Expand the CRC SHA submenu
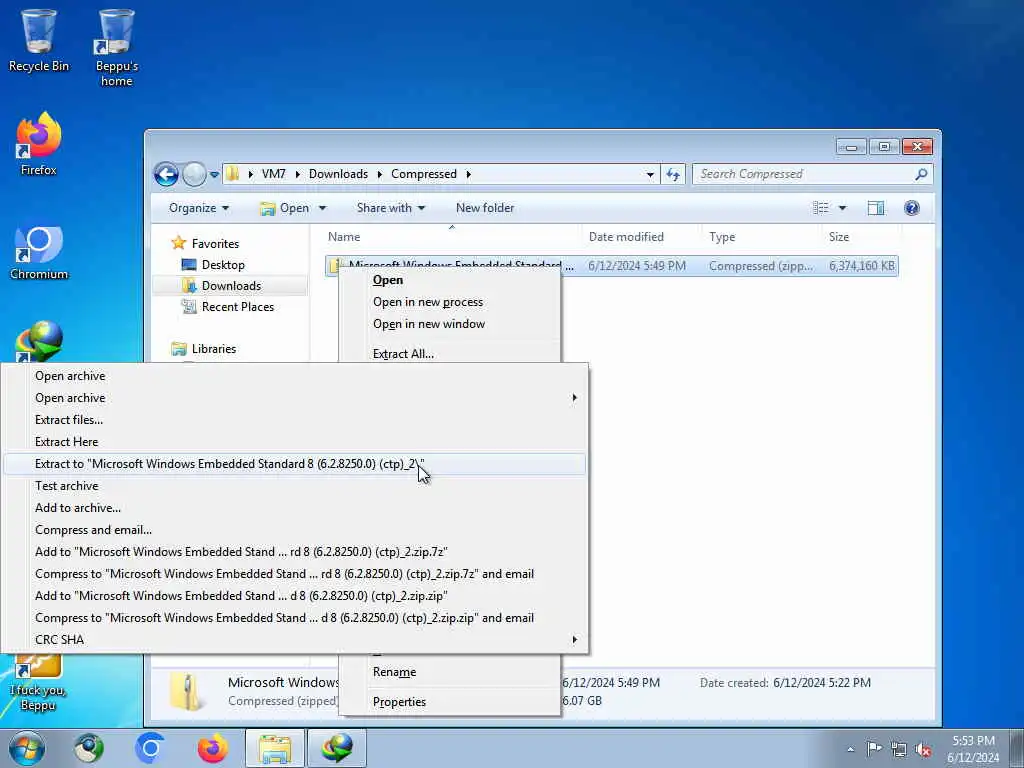 point(294,639)
